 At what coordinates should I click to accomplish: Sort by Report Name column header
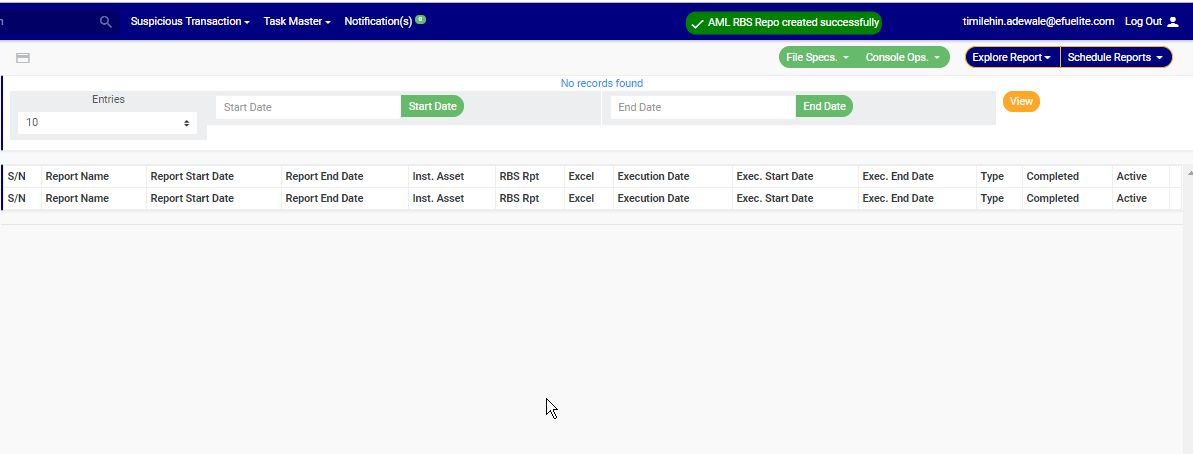77,177
